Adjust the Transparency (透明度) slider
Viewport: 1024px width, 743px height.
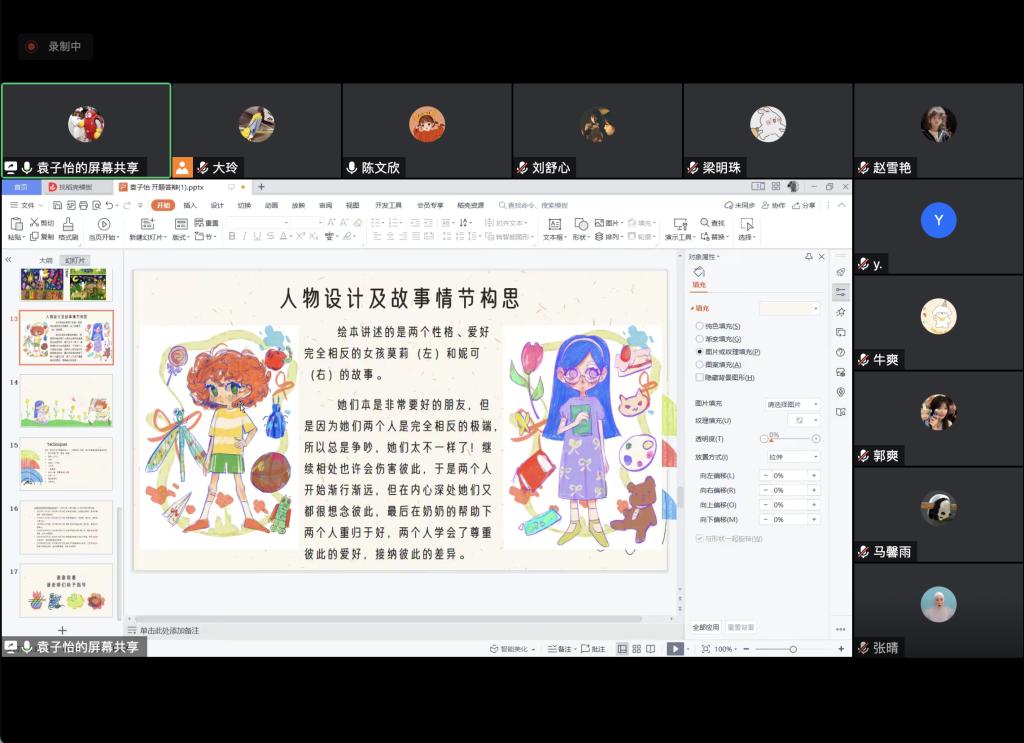point(790,439)
